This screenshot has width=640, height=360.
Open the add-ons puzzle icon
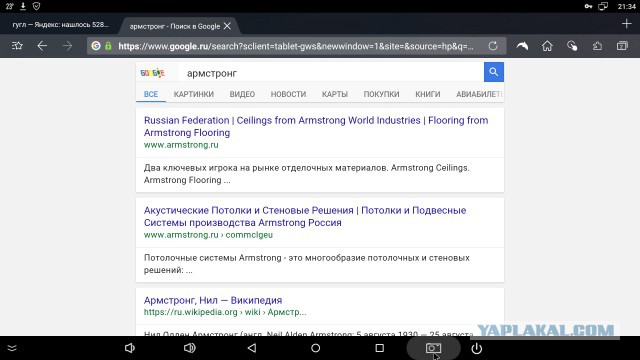(x=597, y=46)
